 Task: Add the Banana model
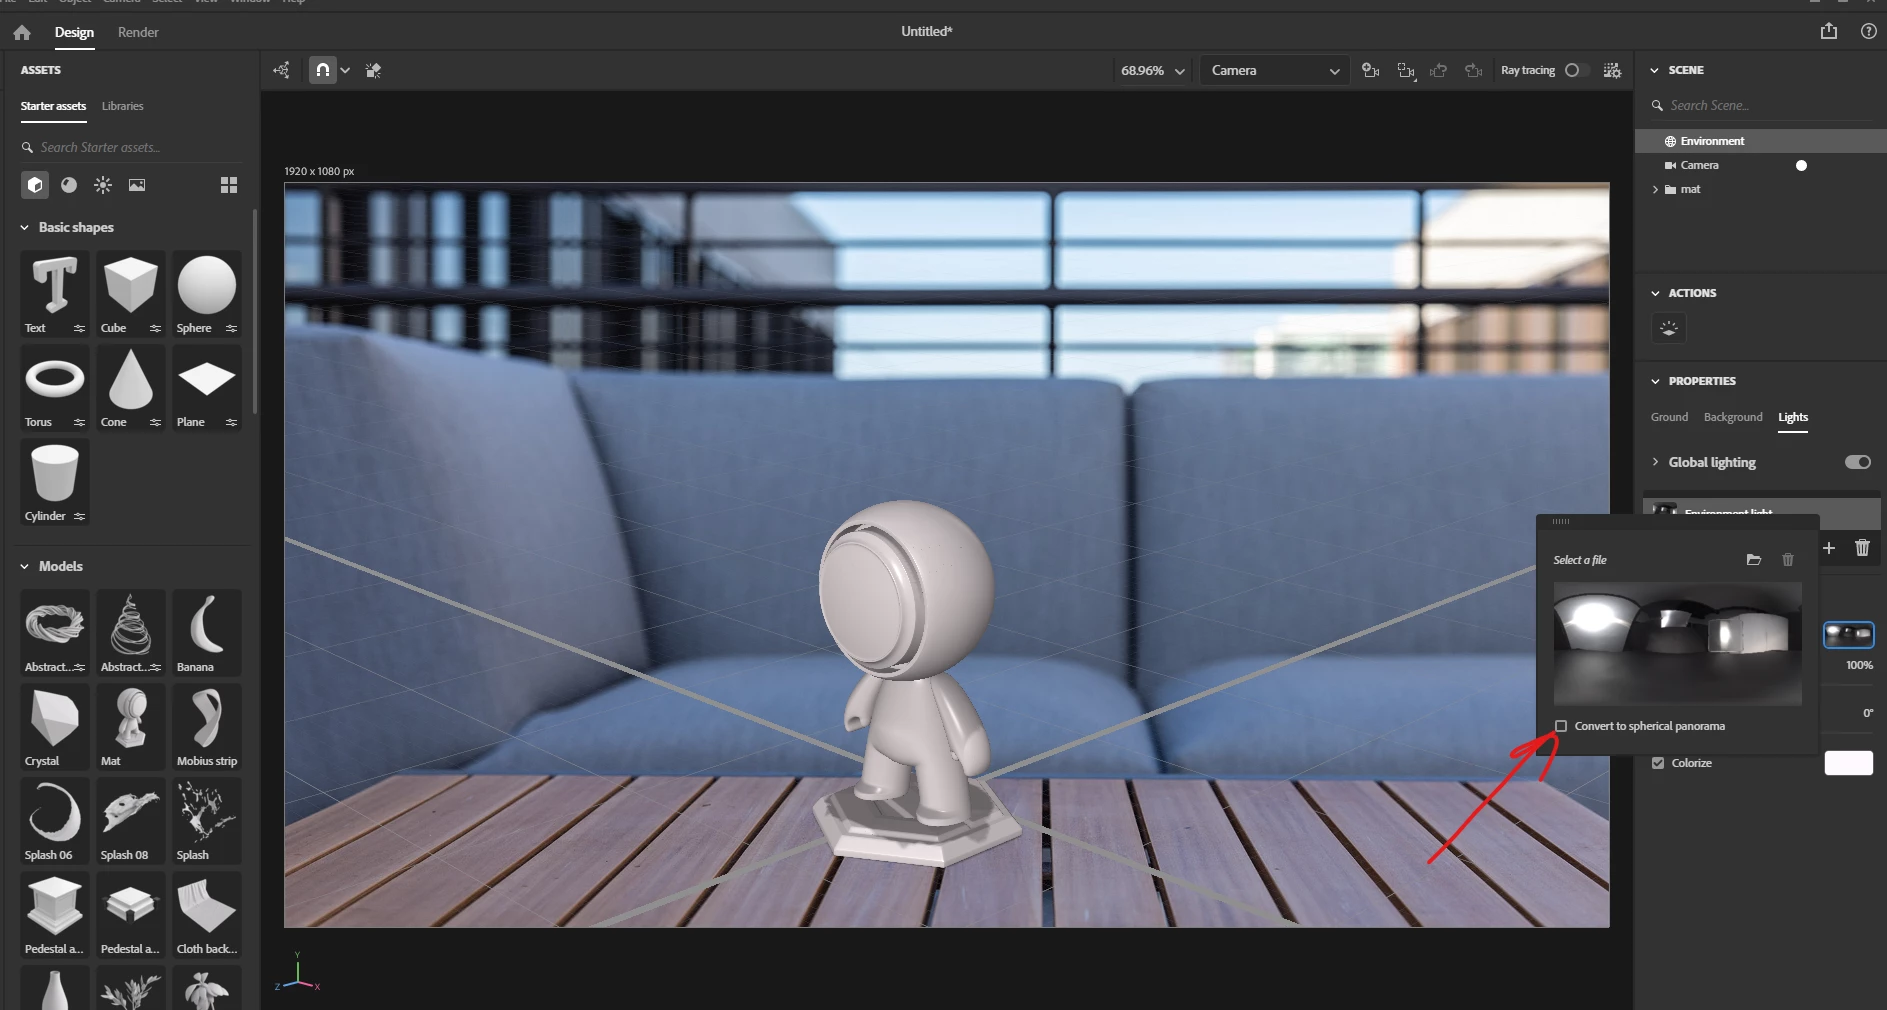pyautogui.click(x=207, y=632)
